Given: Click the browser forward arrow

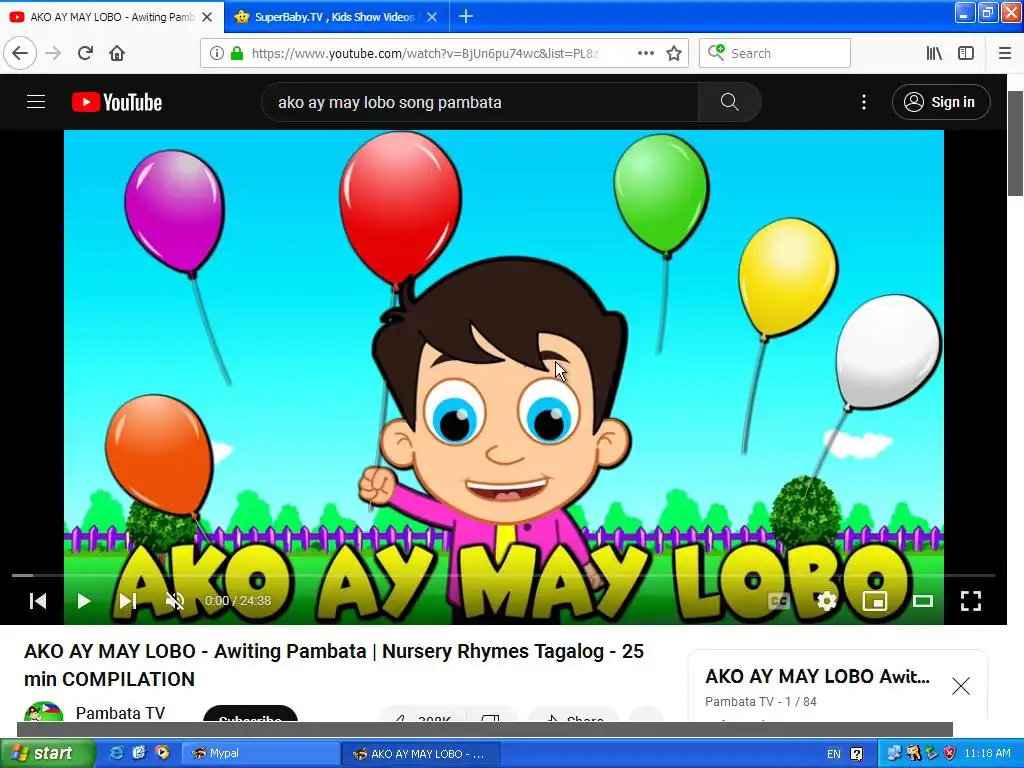Looking at the screenshot, I should tap(53, 53).
